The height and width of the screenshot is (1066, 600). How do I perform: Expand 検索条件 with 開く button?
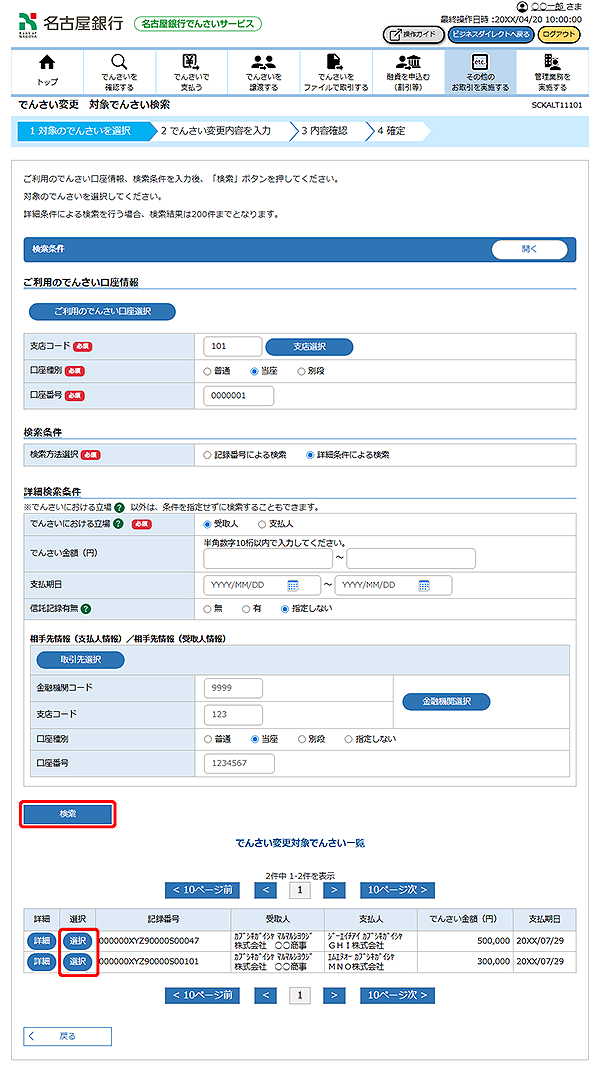pyautogui.click(x=529, y=250)
